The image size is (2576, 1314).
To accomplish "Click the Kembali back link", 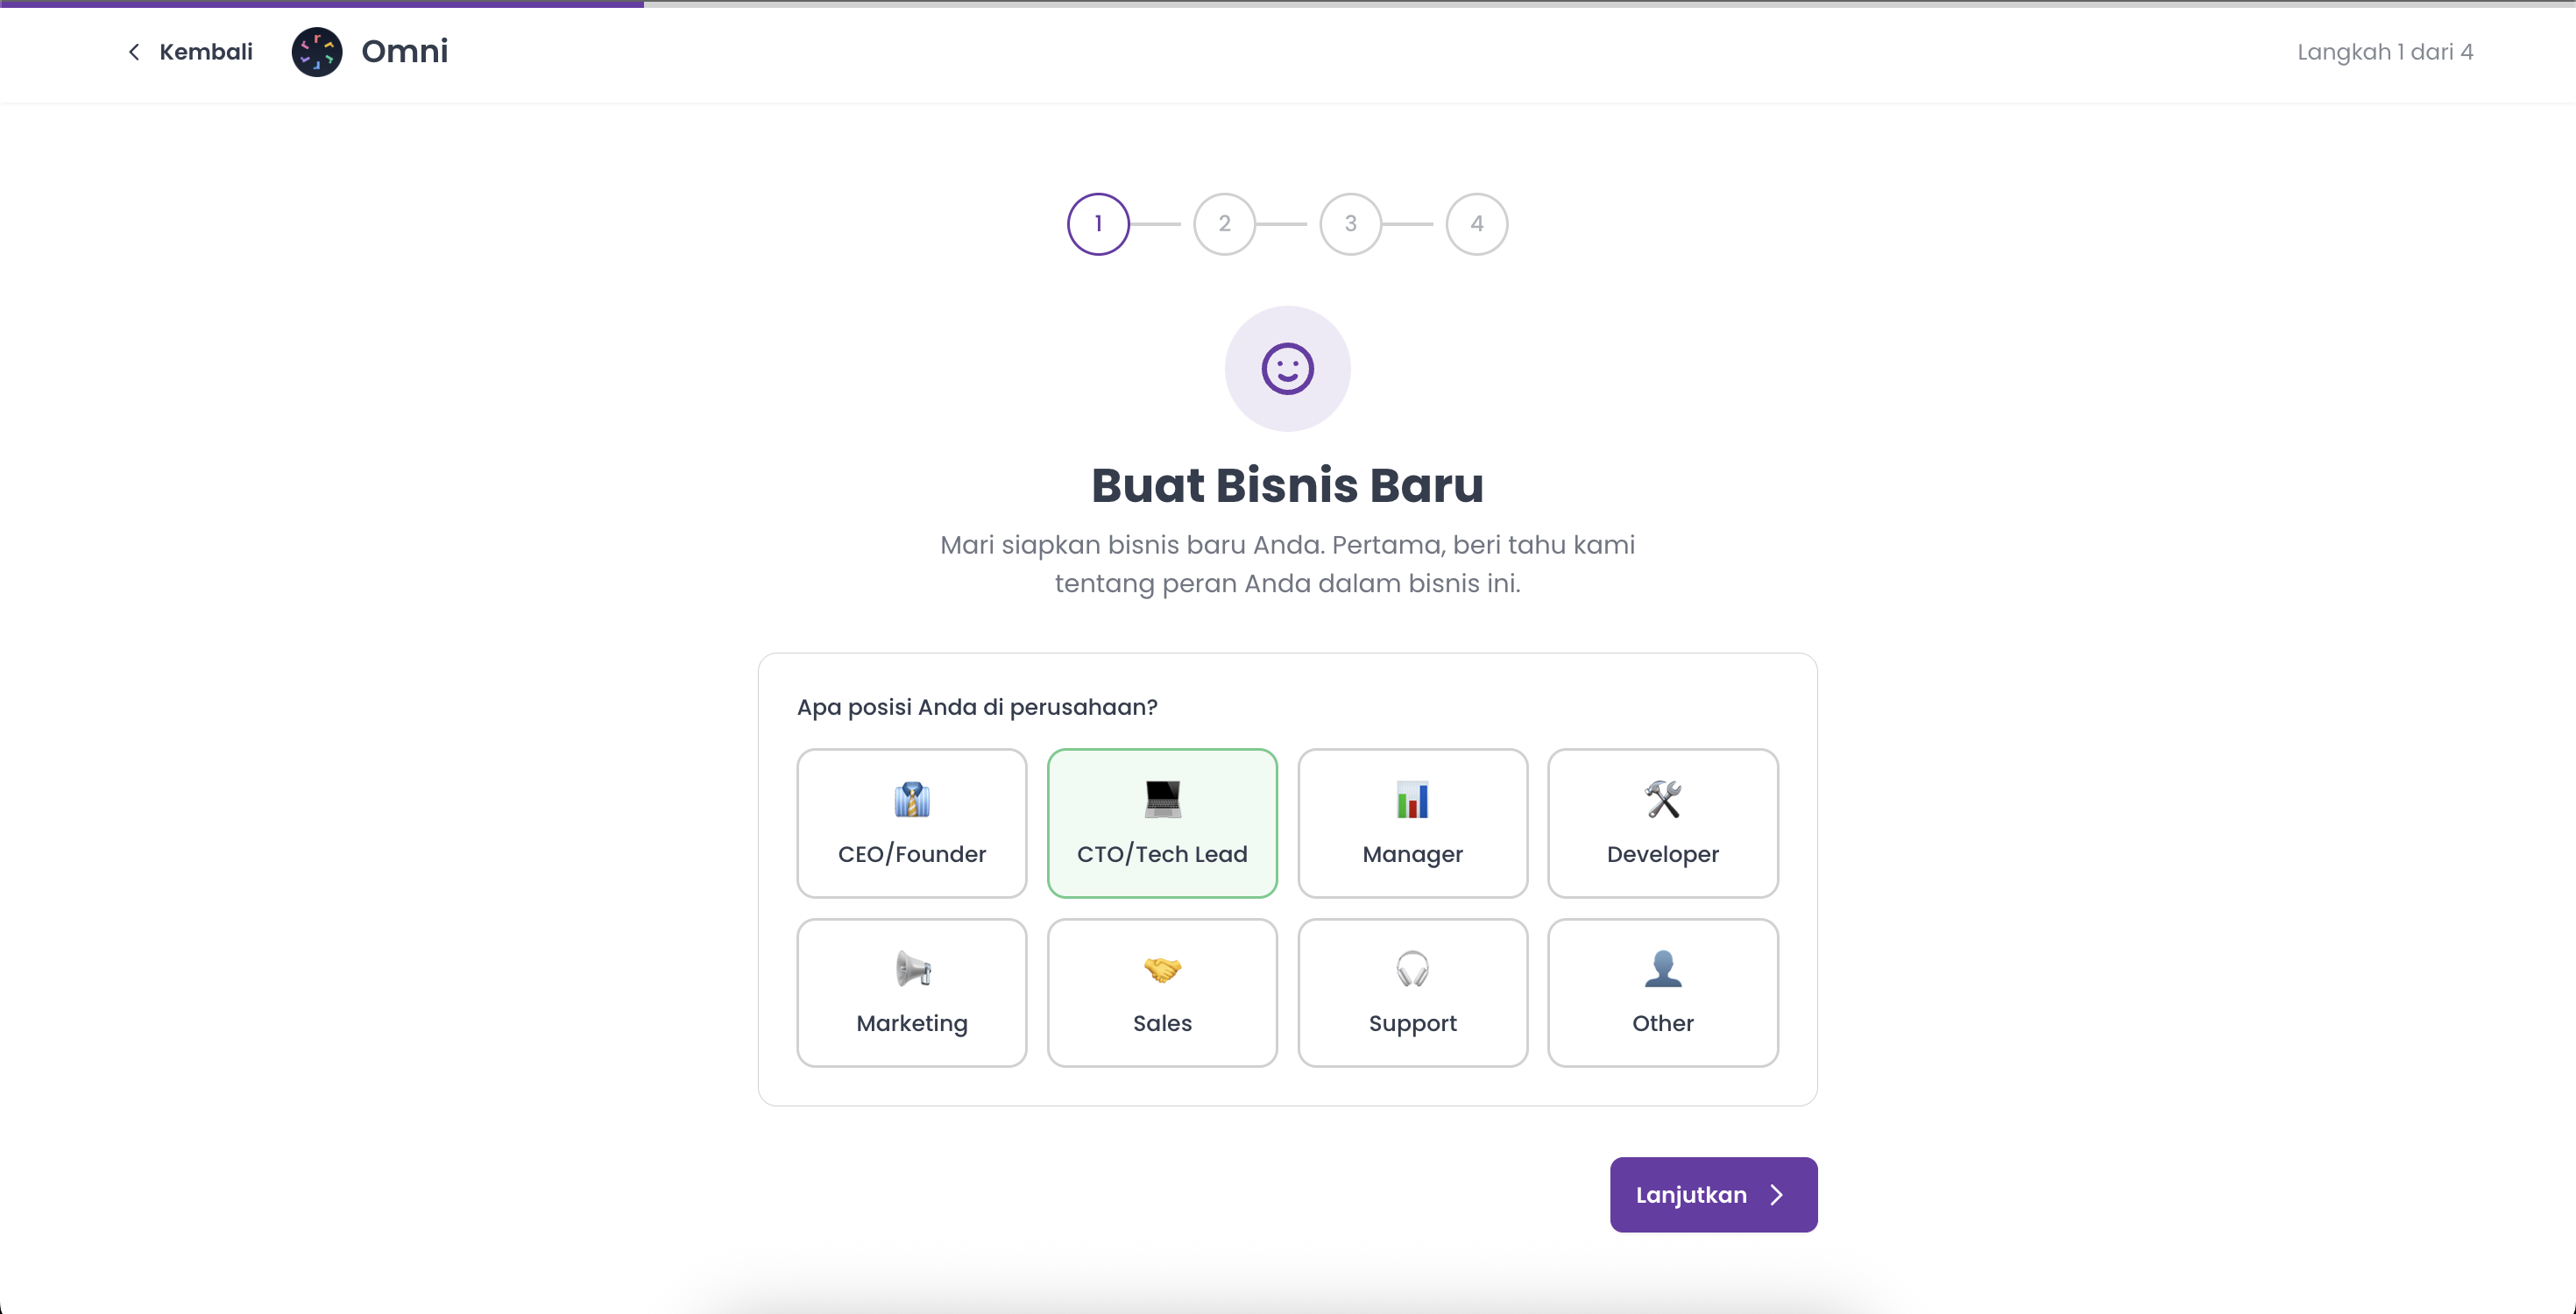I will coord(190,52).
